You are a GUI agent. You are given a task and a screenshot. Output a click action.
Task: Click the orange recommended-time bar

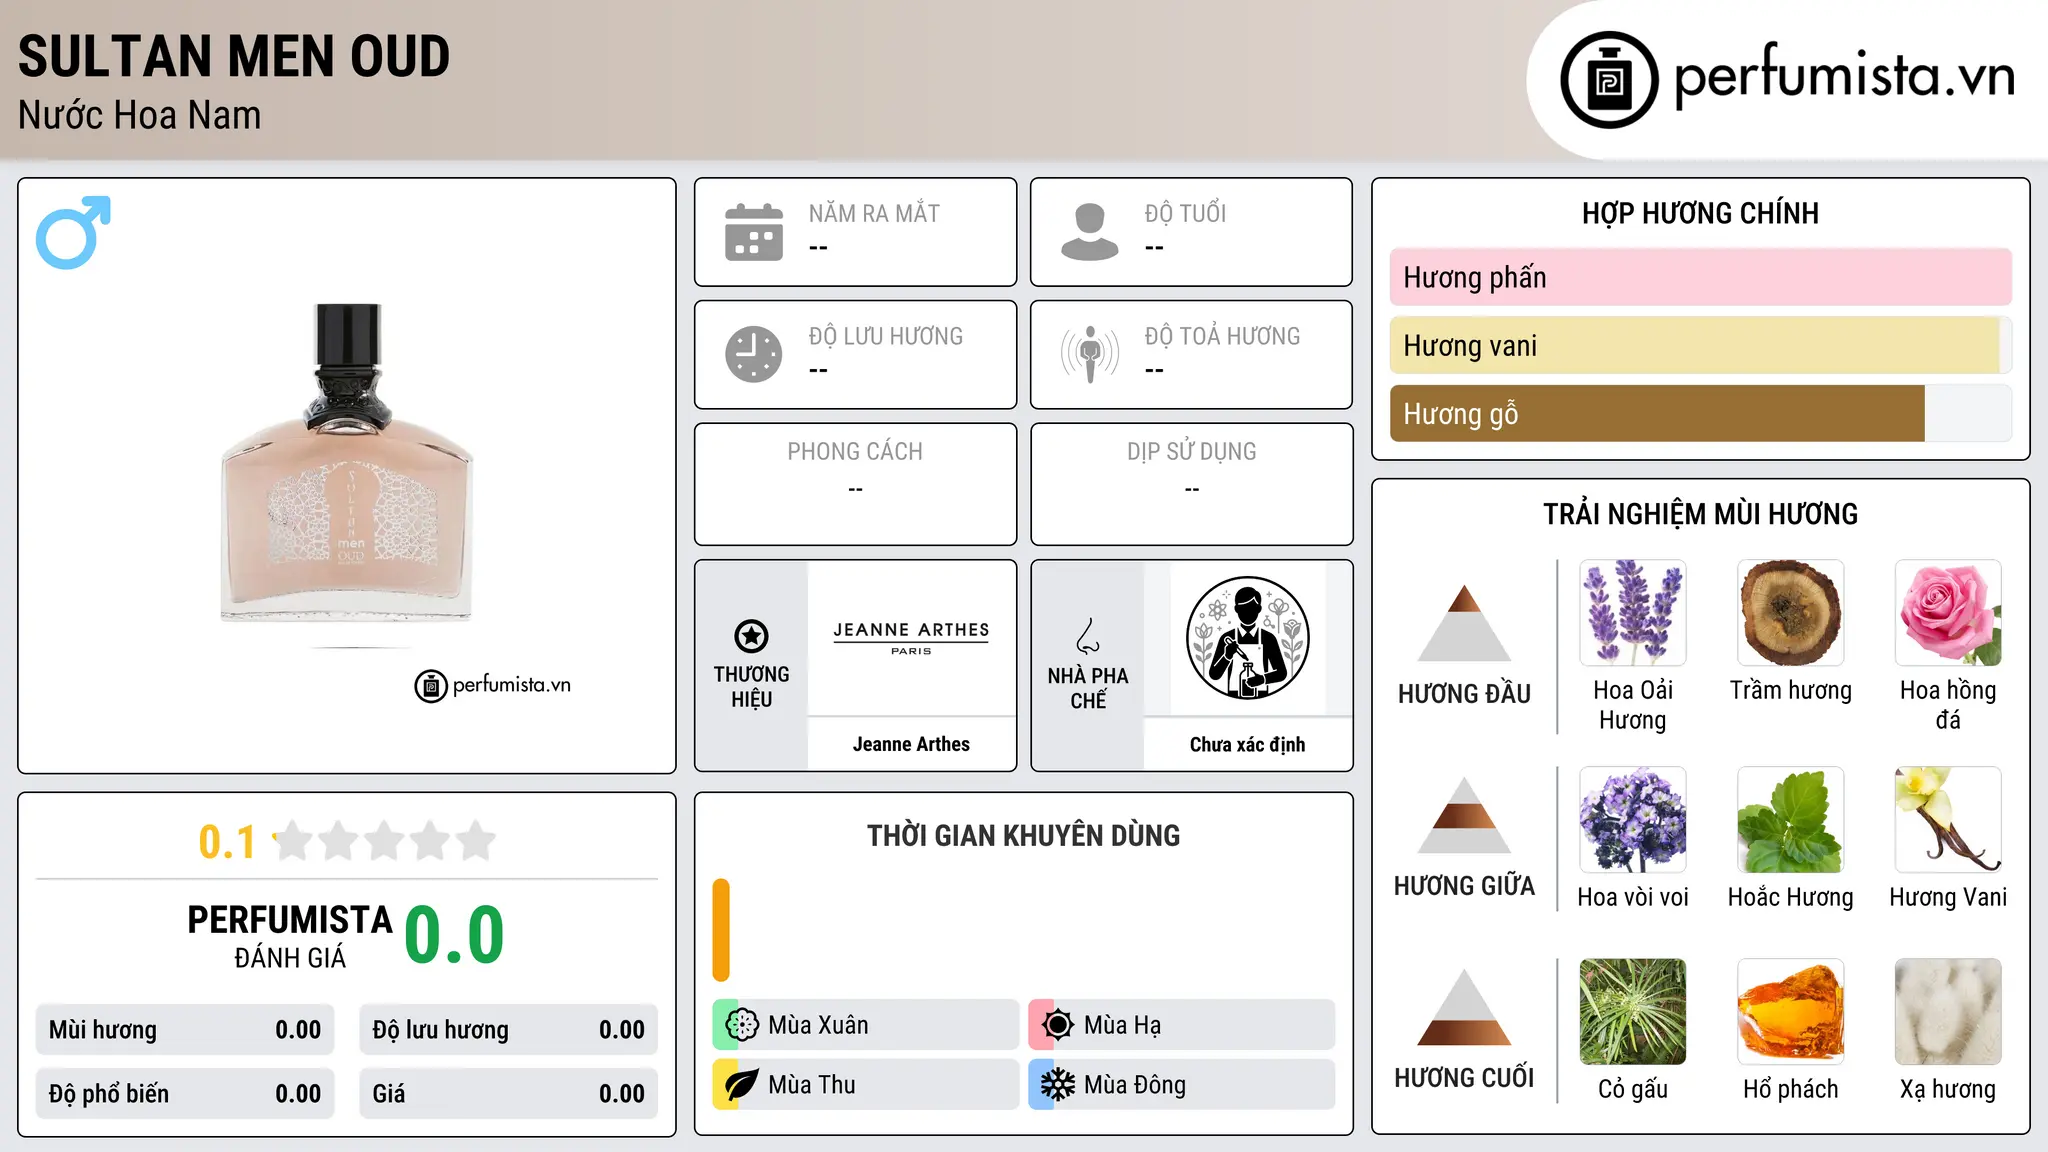(721, 930)
